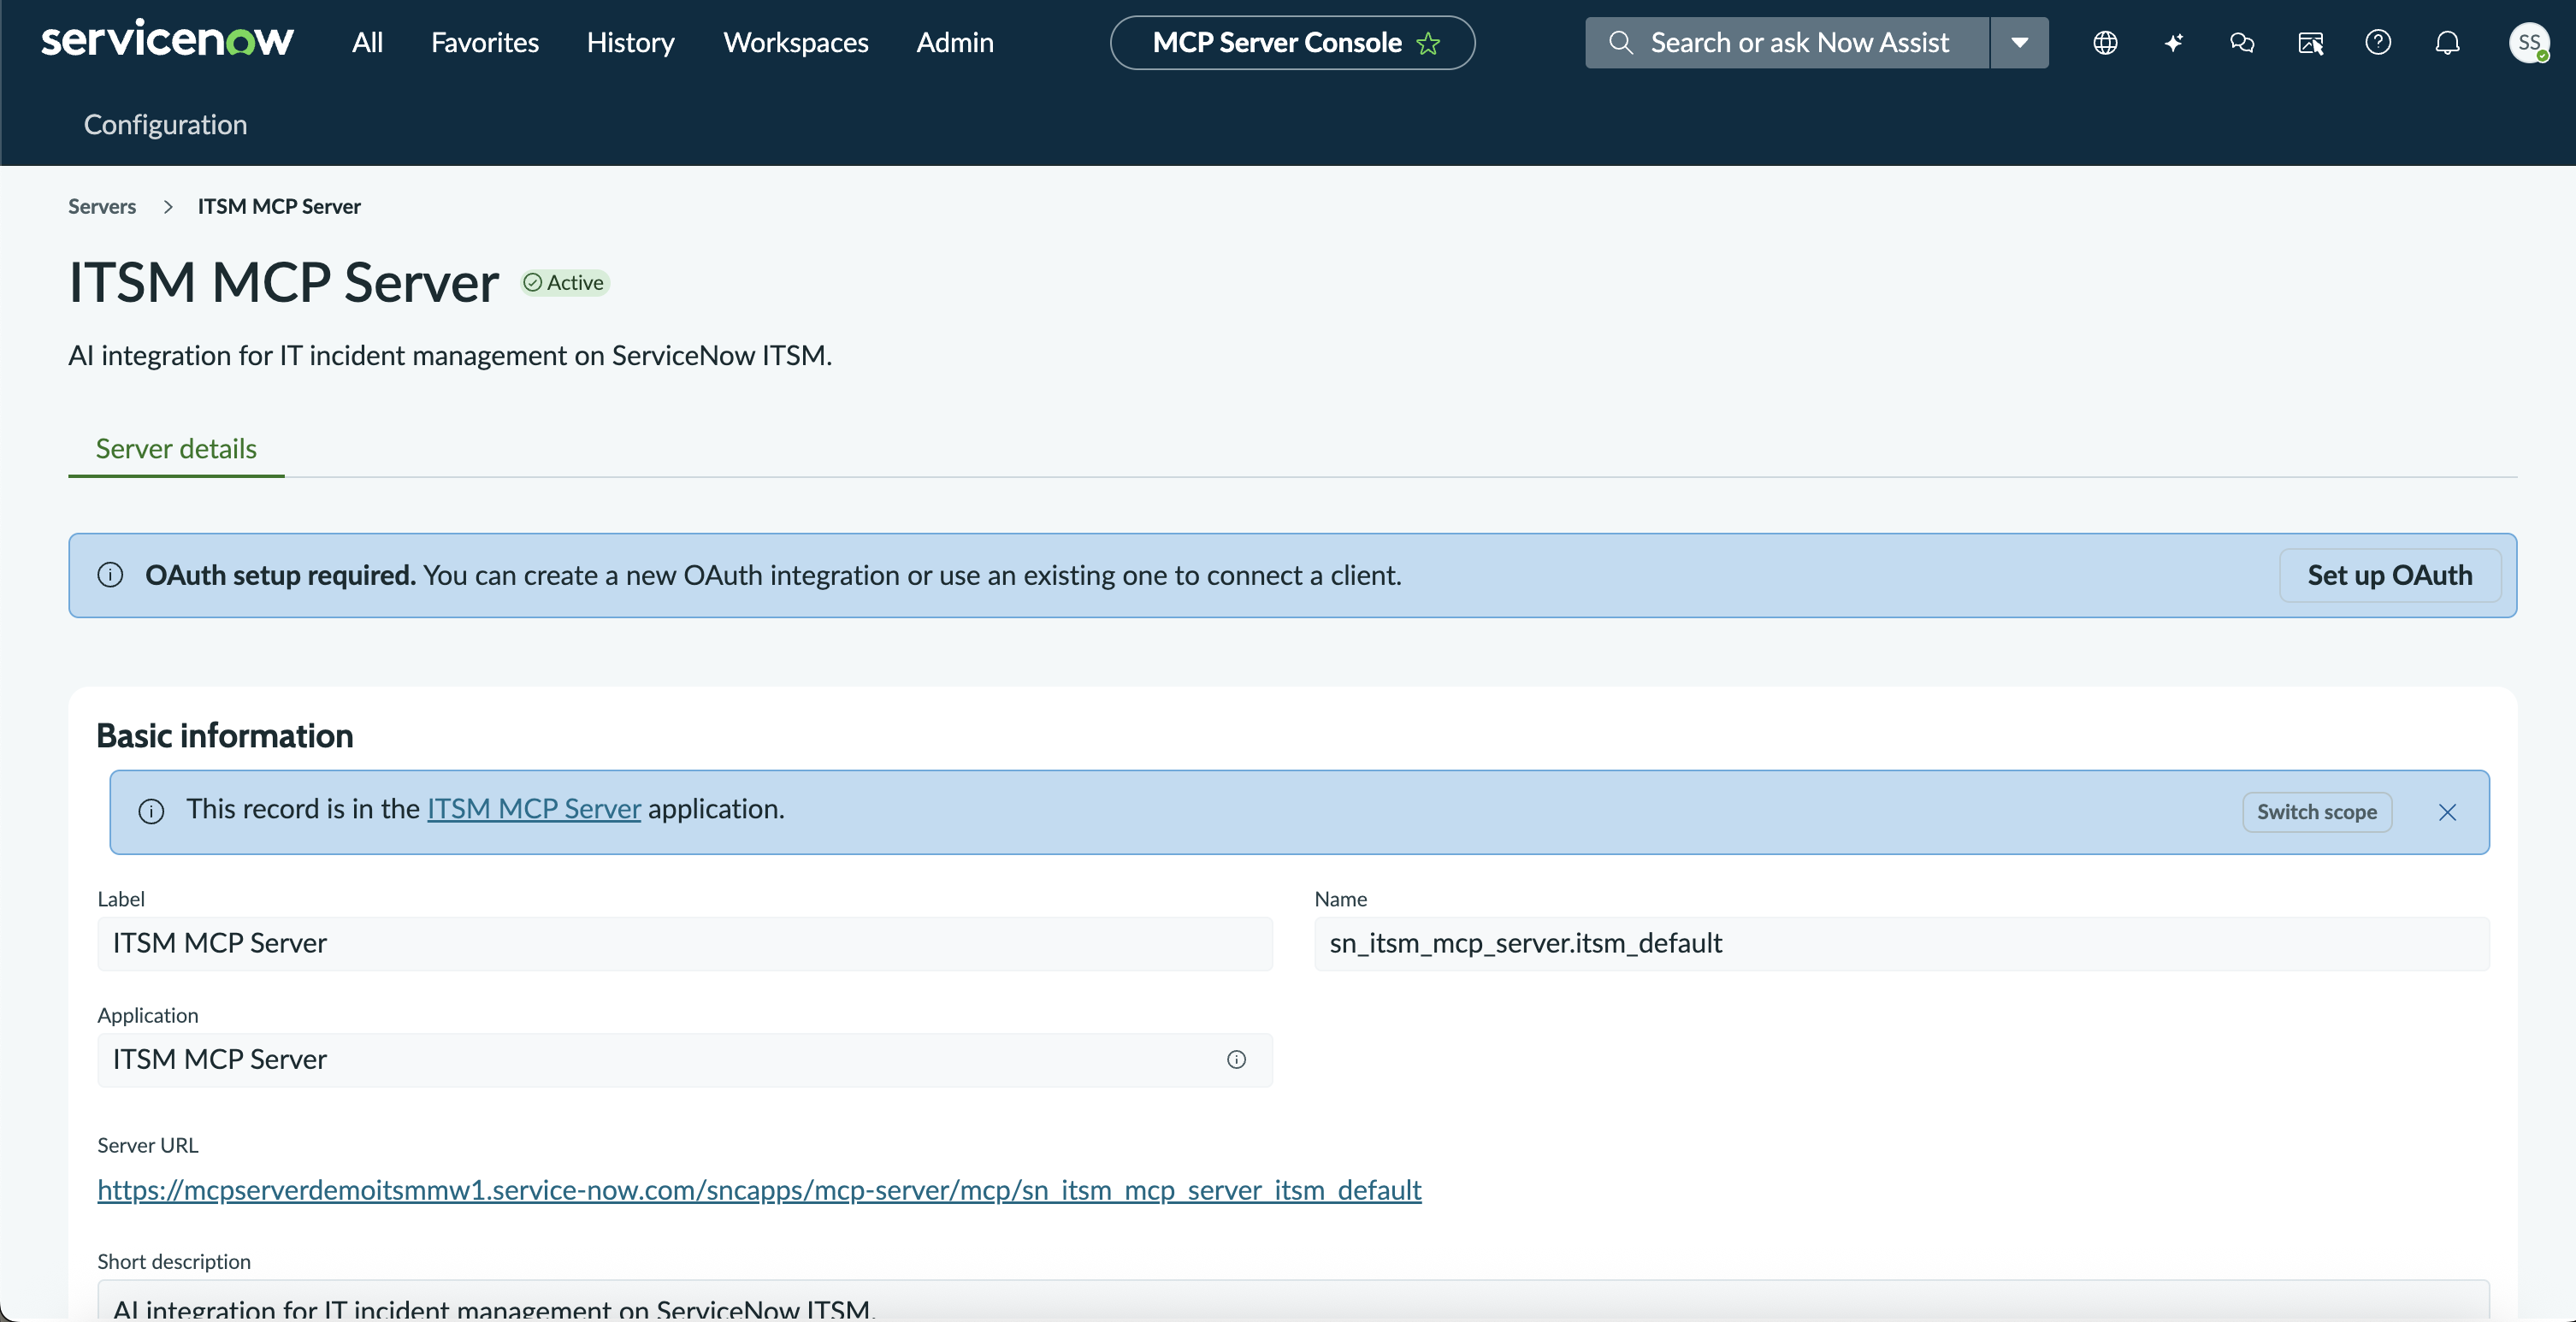The height and width of the screenshot is (1322, 2576).
Task: Open the element inspector picker icon
Action: (x=2310, y=43)
